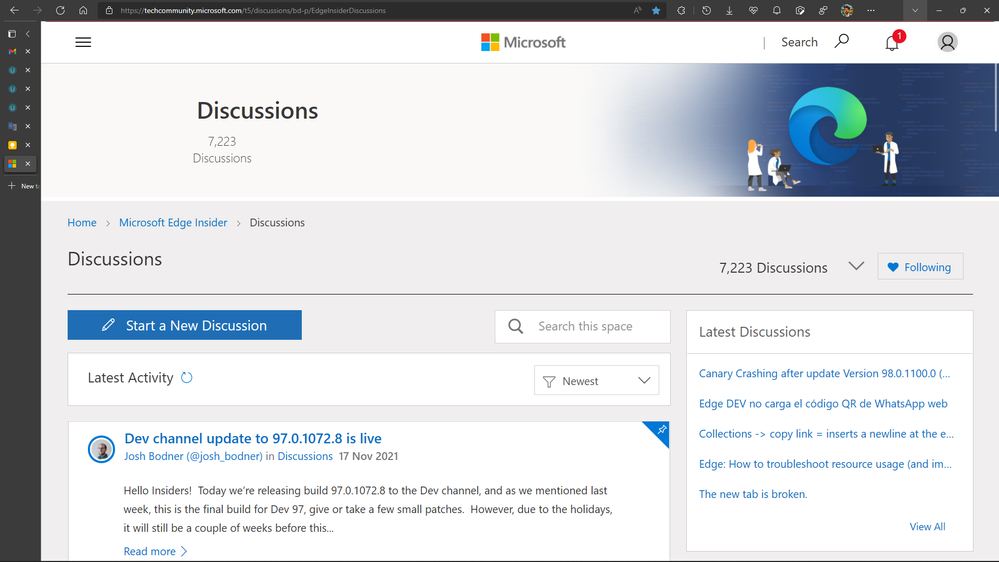Go back to the previous page
The height and width of the screenshot is (562, 999).
point(14,10)
